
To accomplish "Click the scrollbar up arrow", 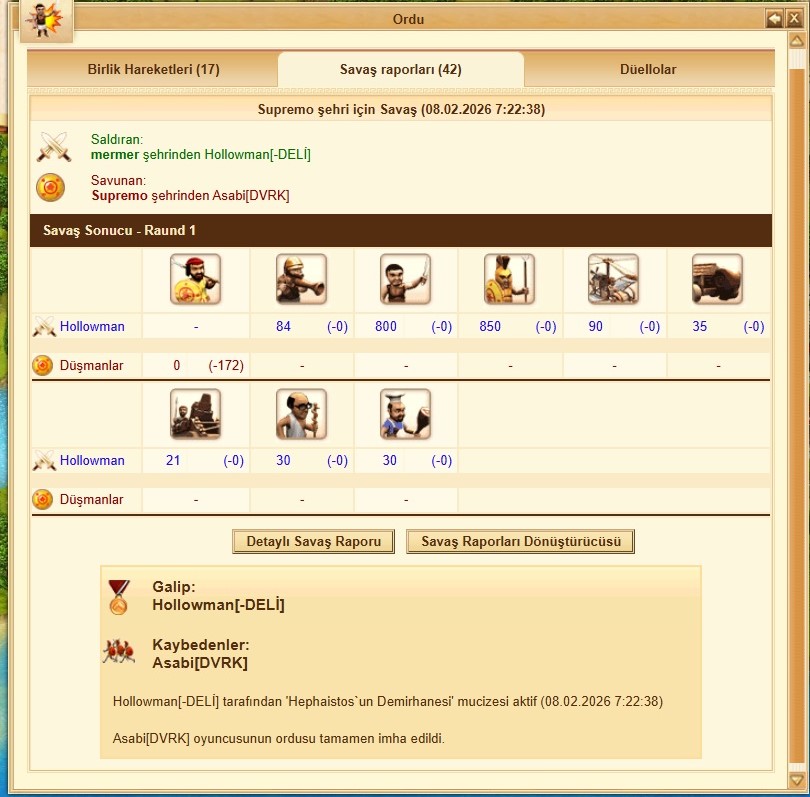I will click(x=797, y=41).
